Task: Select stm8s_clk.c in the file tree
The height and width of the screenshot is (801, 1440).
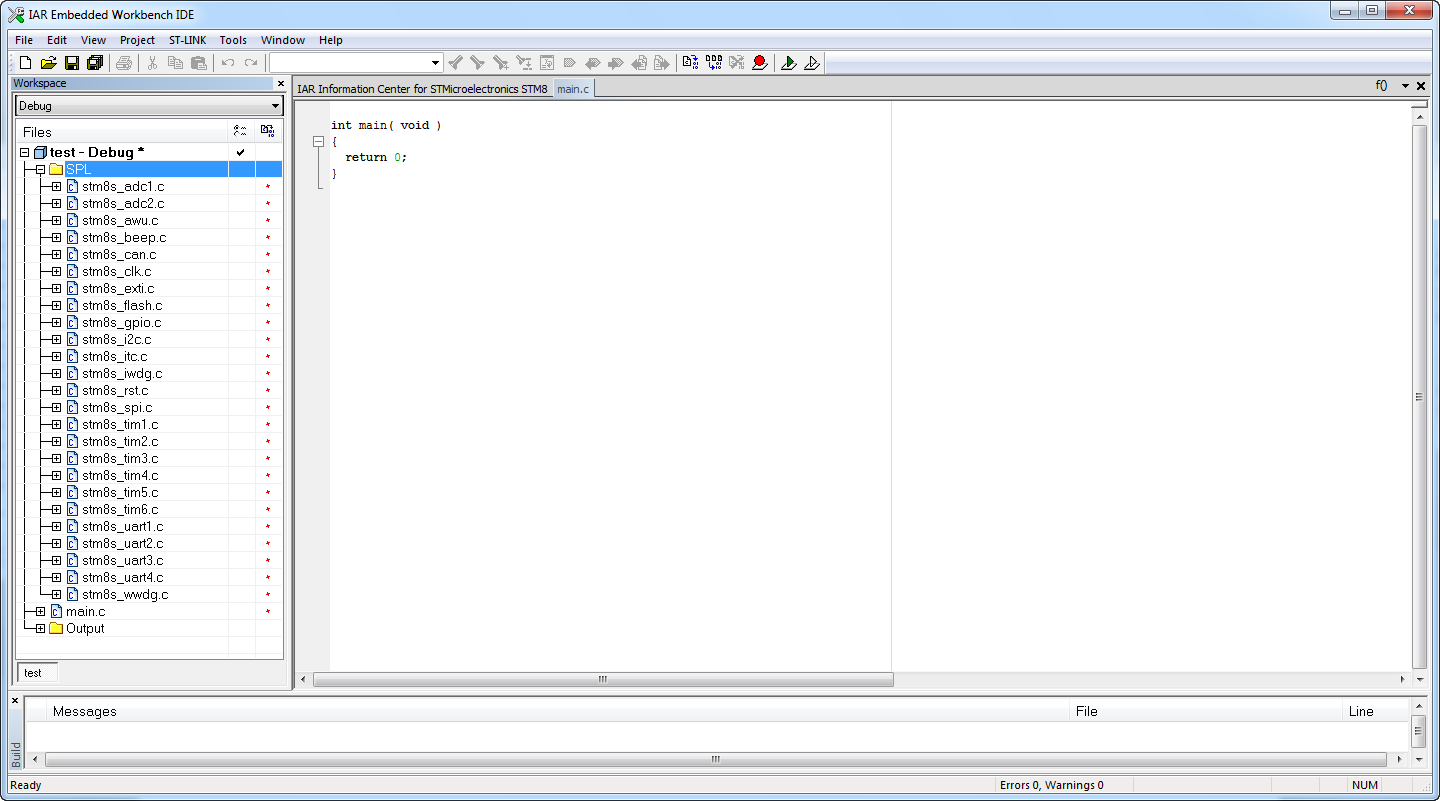Action: 117,272
